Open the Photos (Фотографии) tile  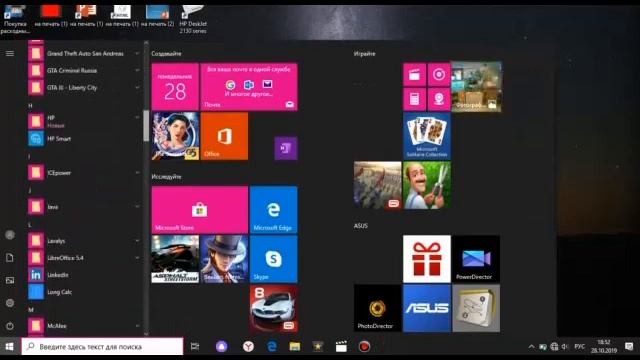pyautogui.click(x=476, y=87)
